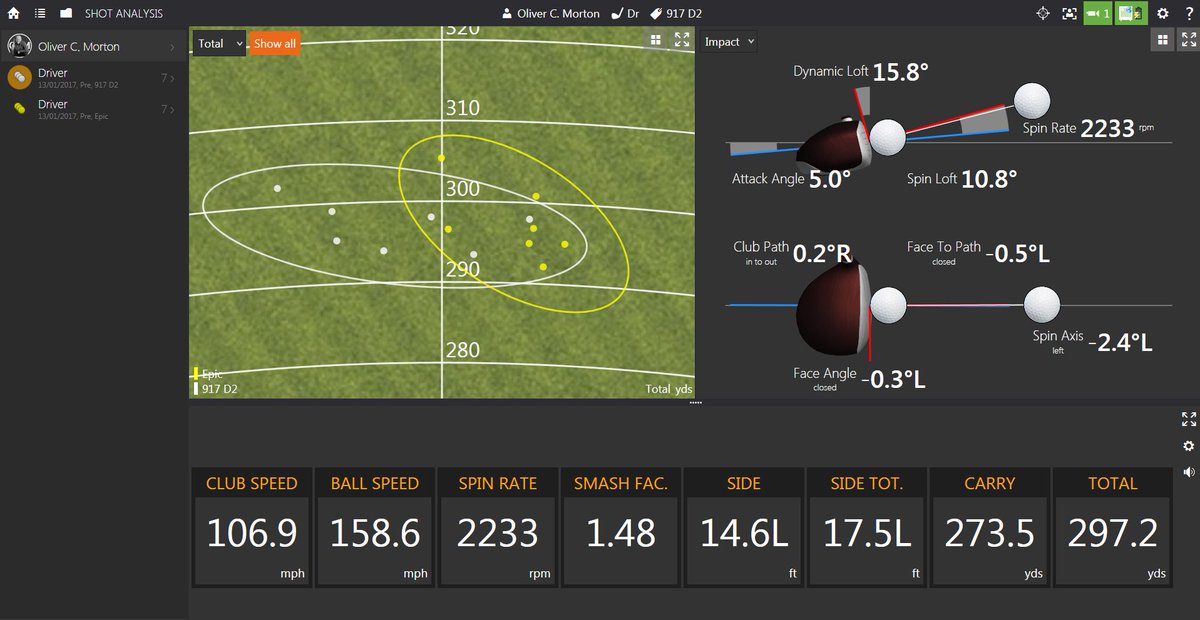Expand the Impact panel to fullscreen
Screen dimensions: 1200x620
pos(1189,40)
